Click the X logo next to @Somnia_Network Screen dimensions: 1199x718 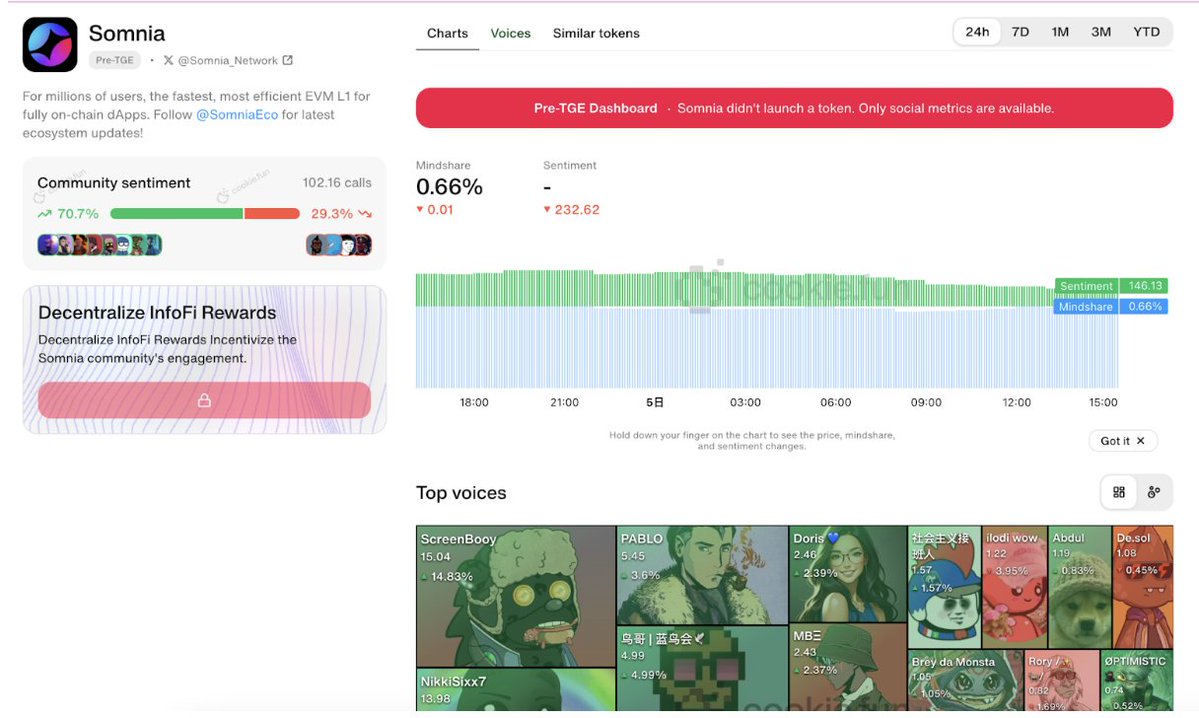coord(168,60)
